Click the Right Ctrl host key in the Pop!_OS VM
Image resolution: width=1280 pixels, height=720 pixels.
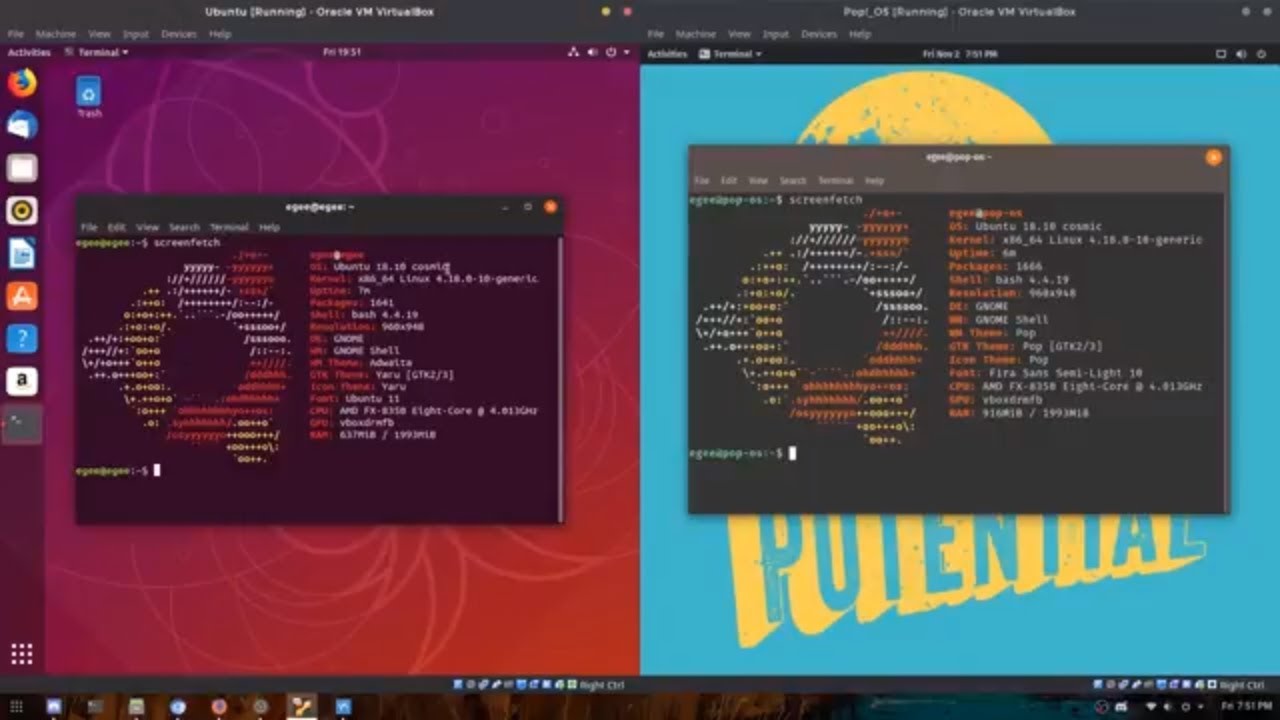1242,685
